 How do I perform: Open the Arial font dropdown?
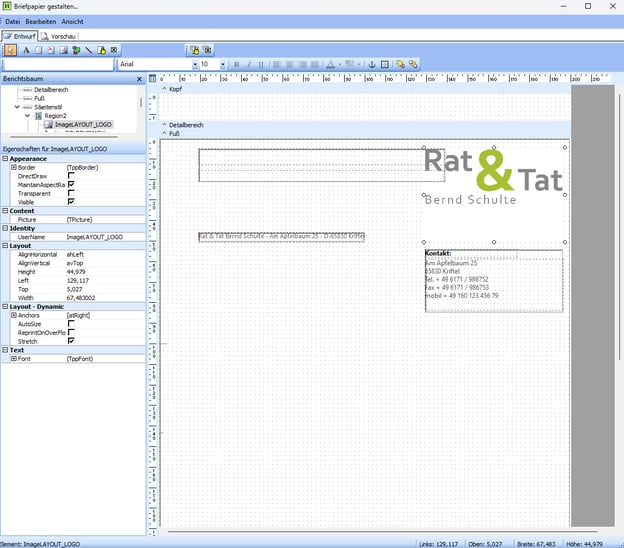coord(194,64)
